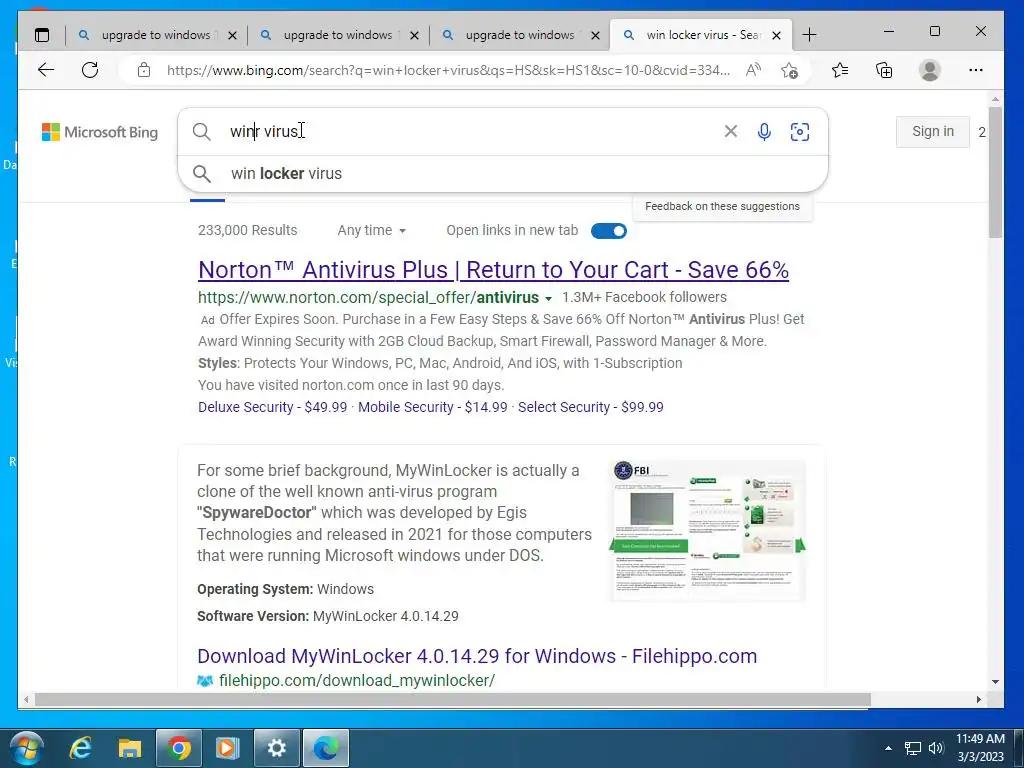Viewport: 1024px width, 768px height.
Task: Open Deluxe Security - $49.99 link
Action: [272, 407]
